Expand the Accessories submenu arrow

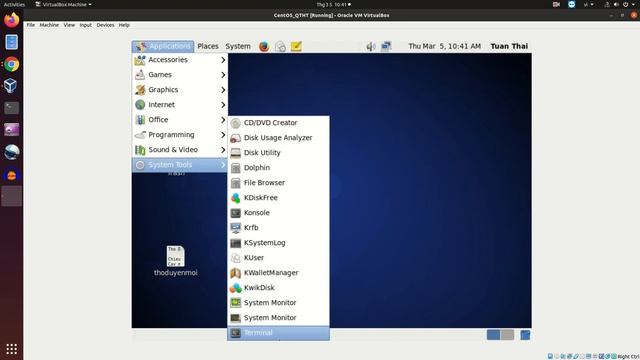223,60
